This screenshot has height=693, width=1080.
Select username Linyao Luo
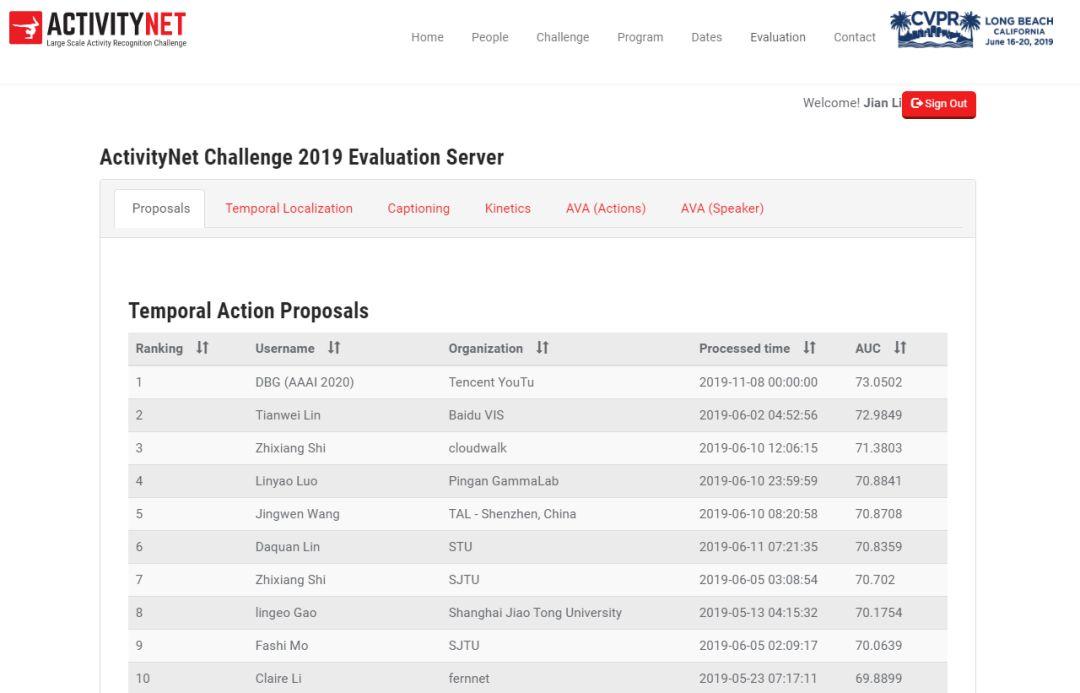tap(287, 482)
